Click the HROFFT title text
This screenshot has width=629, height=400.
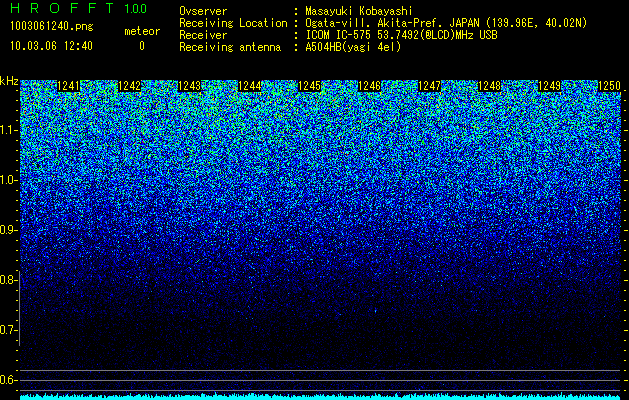[x=62, y=8]
